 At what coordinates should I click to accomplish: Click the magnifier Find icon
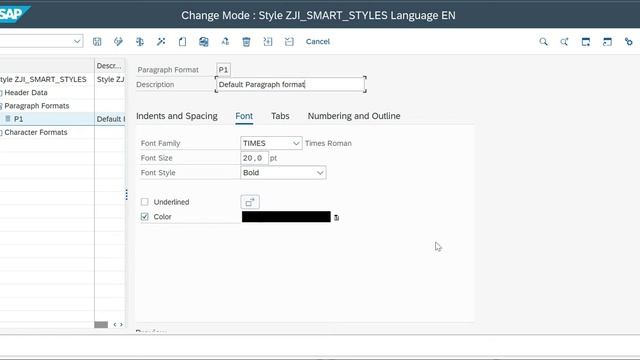pyautogui.click(x=543, y=42)
